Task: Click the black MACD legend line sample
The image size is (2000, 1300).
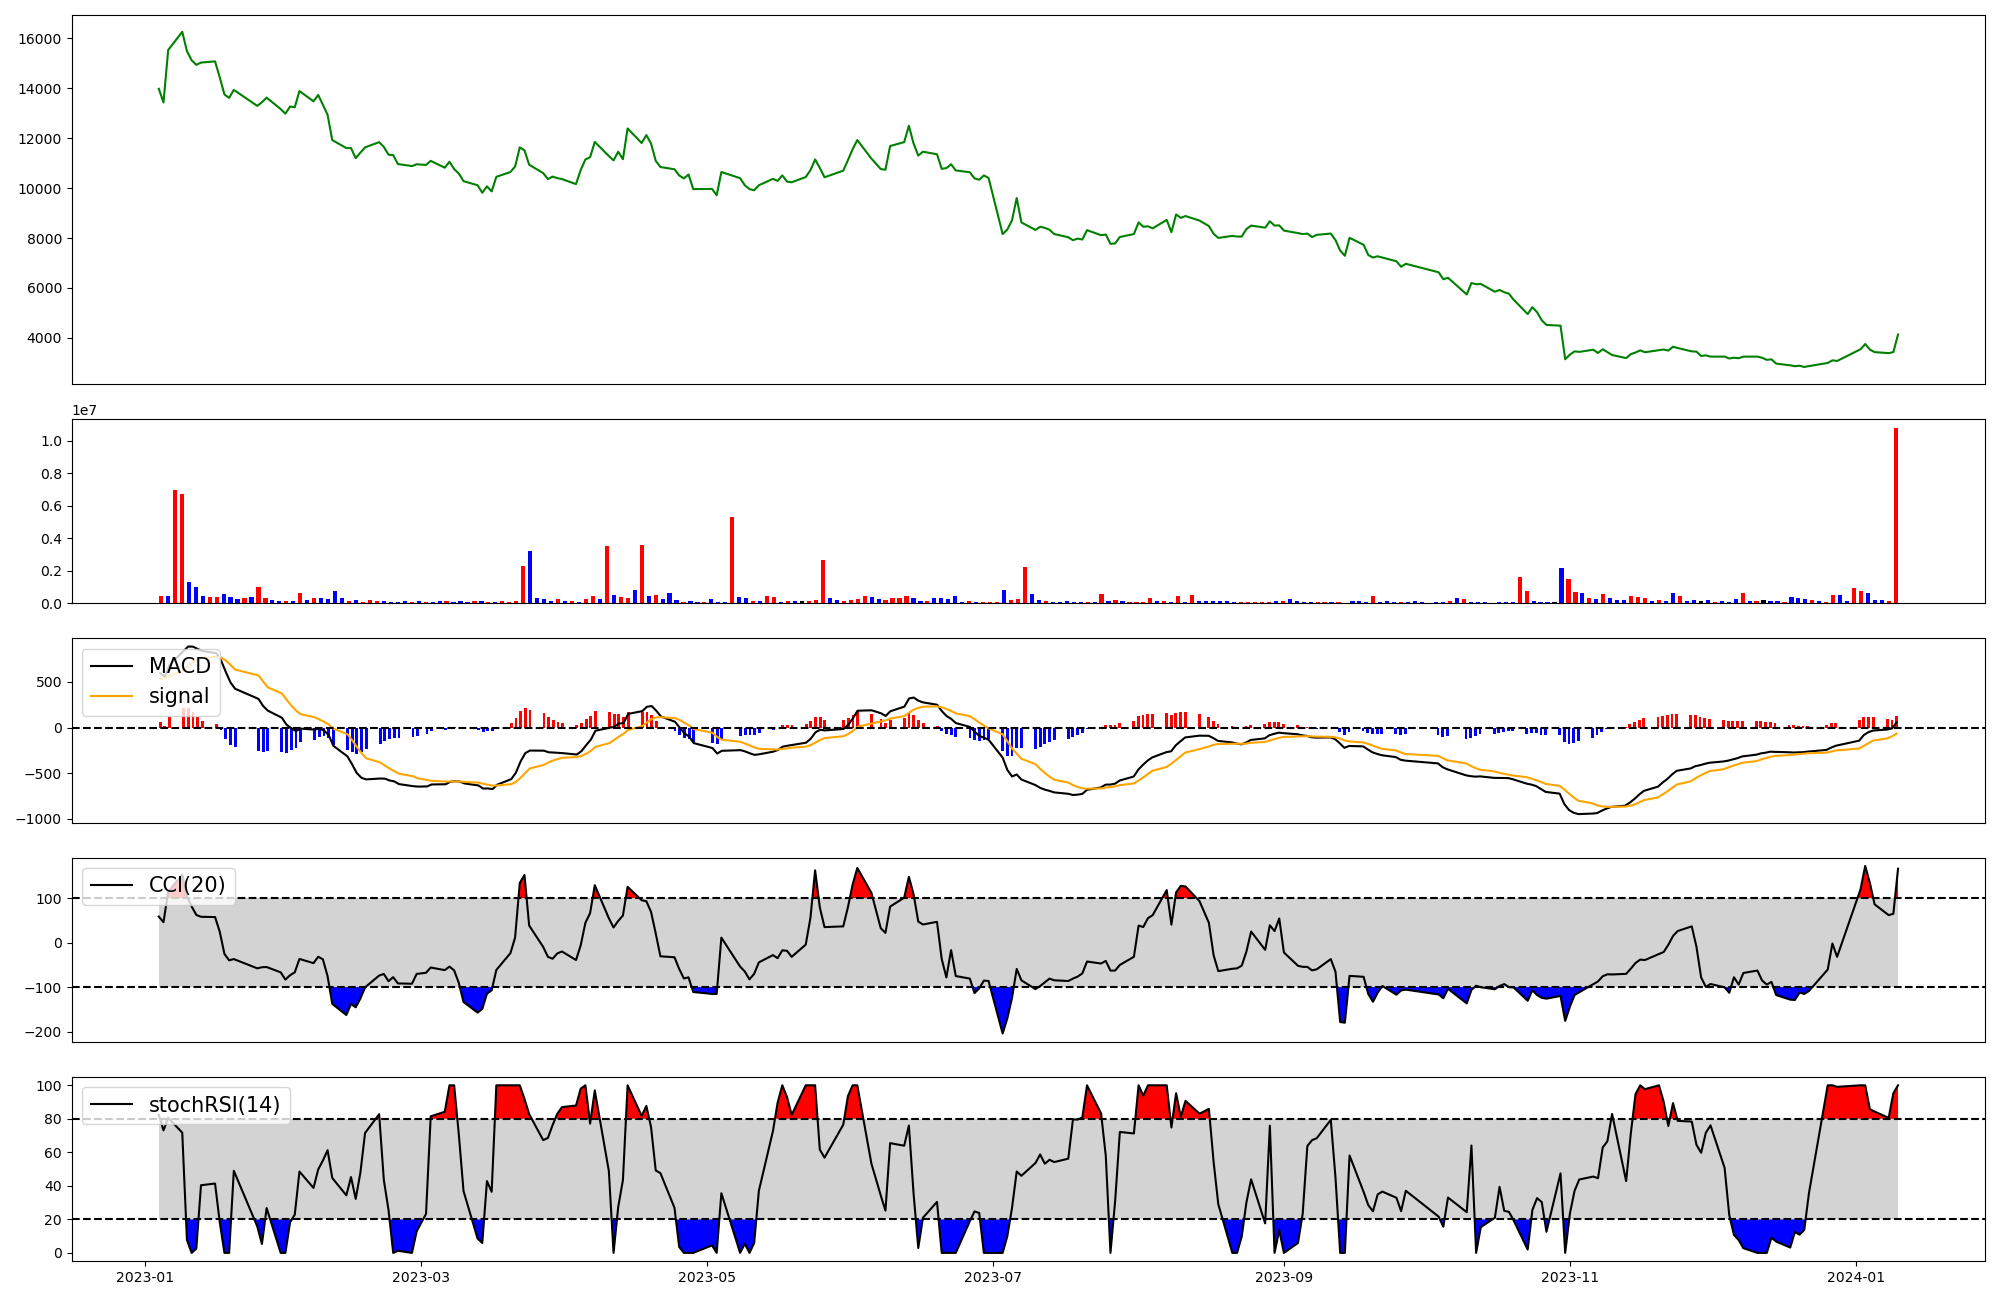Action: 111,666
